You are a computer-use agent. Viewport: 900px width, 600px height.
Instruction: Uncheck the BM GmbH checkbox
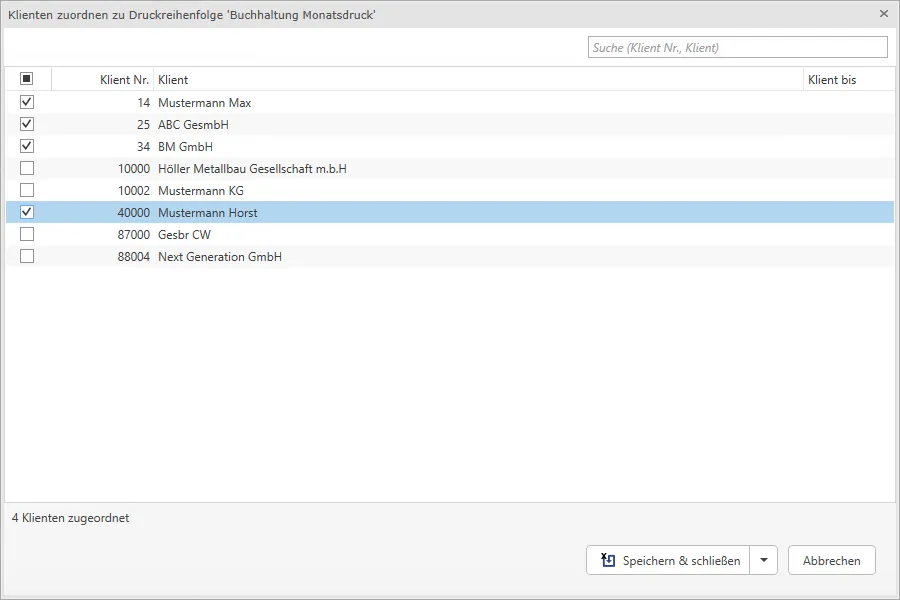(x=26, y=146)
